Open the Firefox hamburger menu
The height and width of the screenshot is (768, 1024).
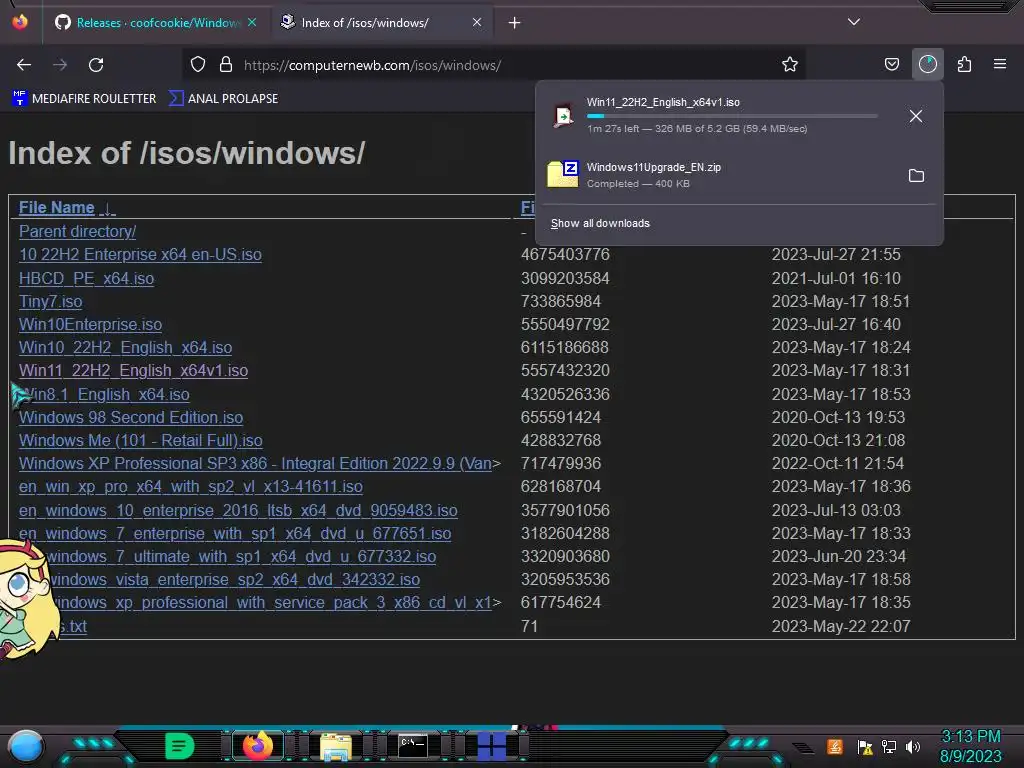(999, 65)
